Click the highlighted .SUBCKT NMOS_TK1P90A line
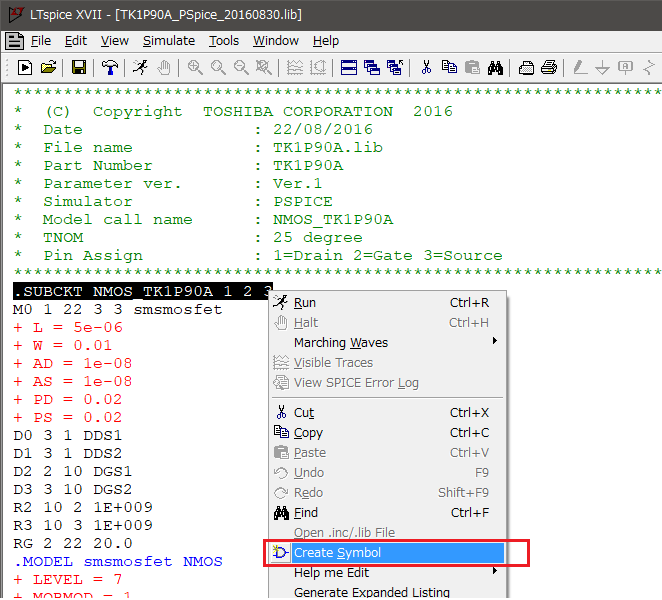The width and height of the screenshot is (662, 600). [x=143, y=291]
